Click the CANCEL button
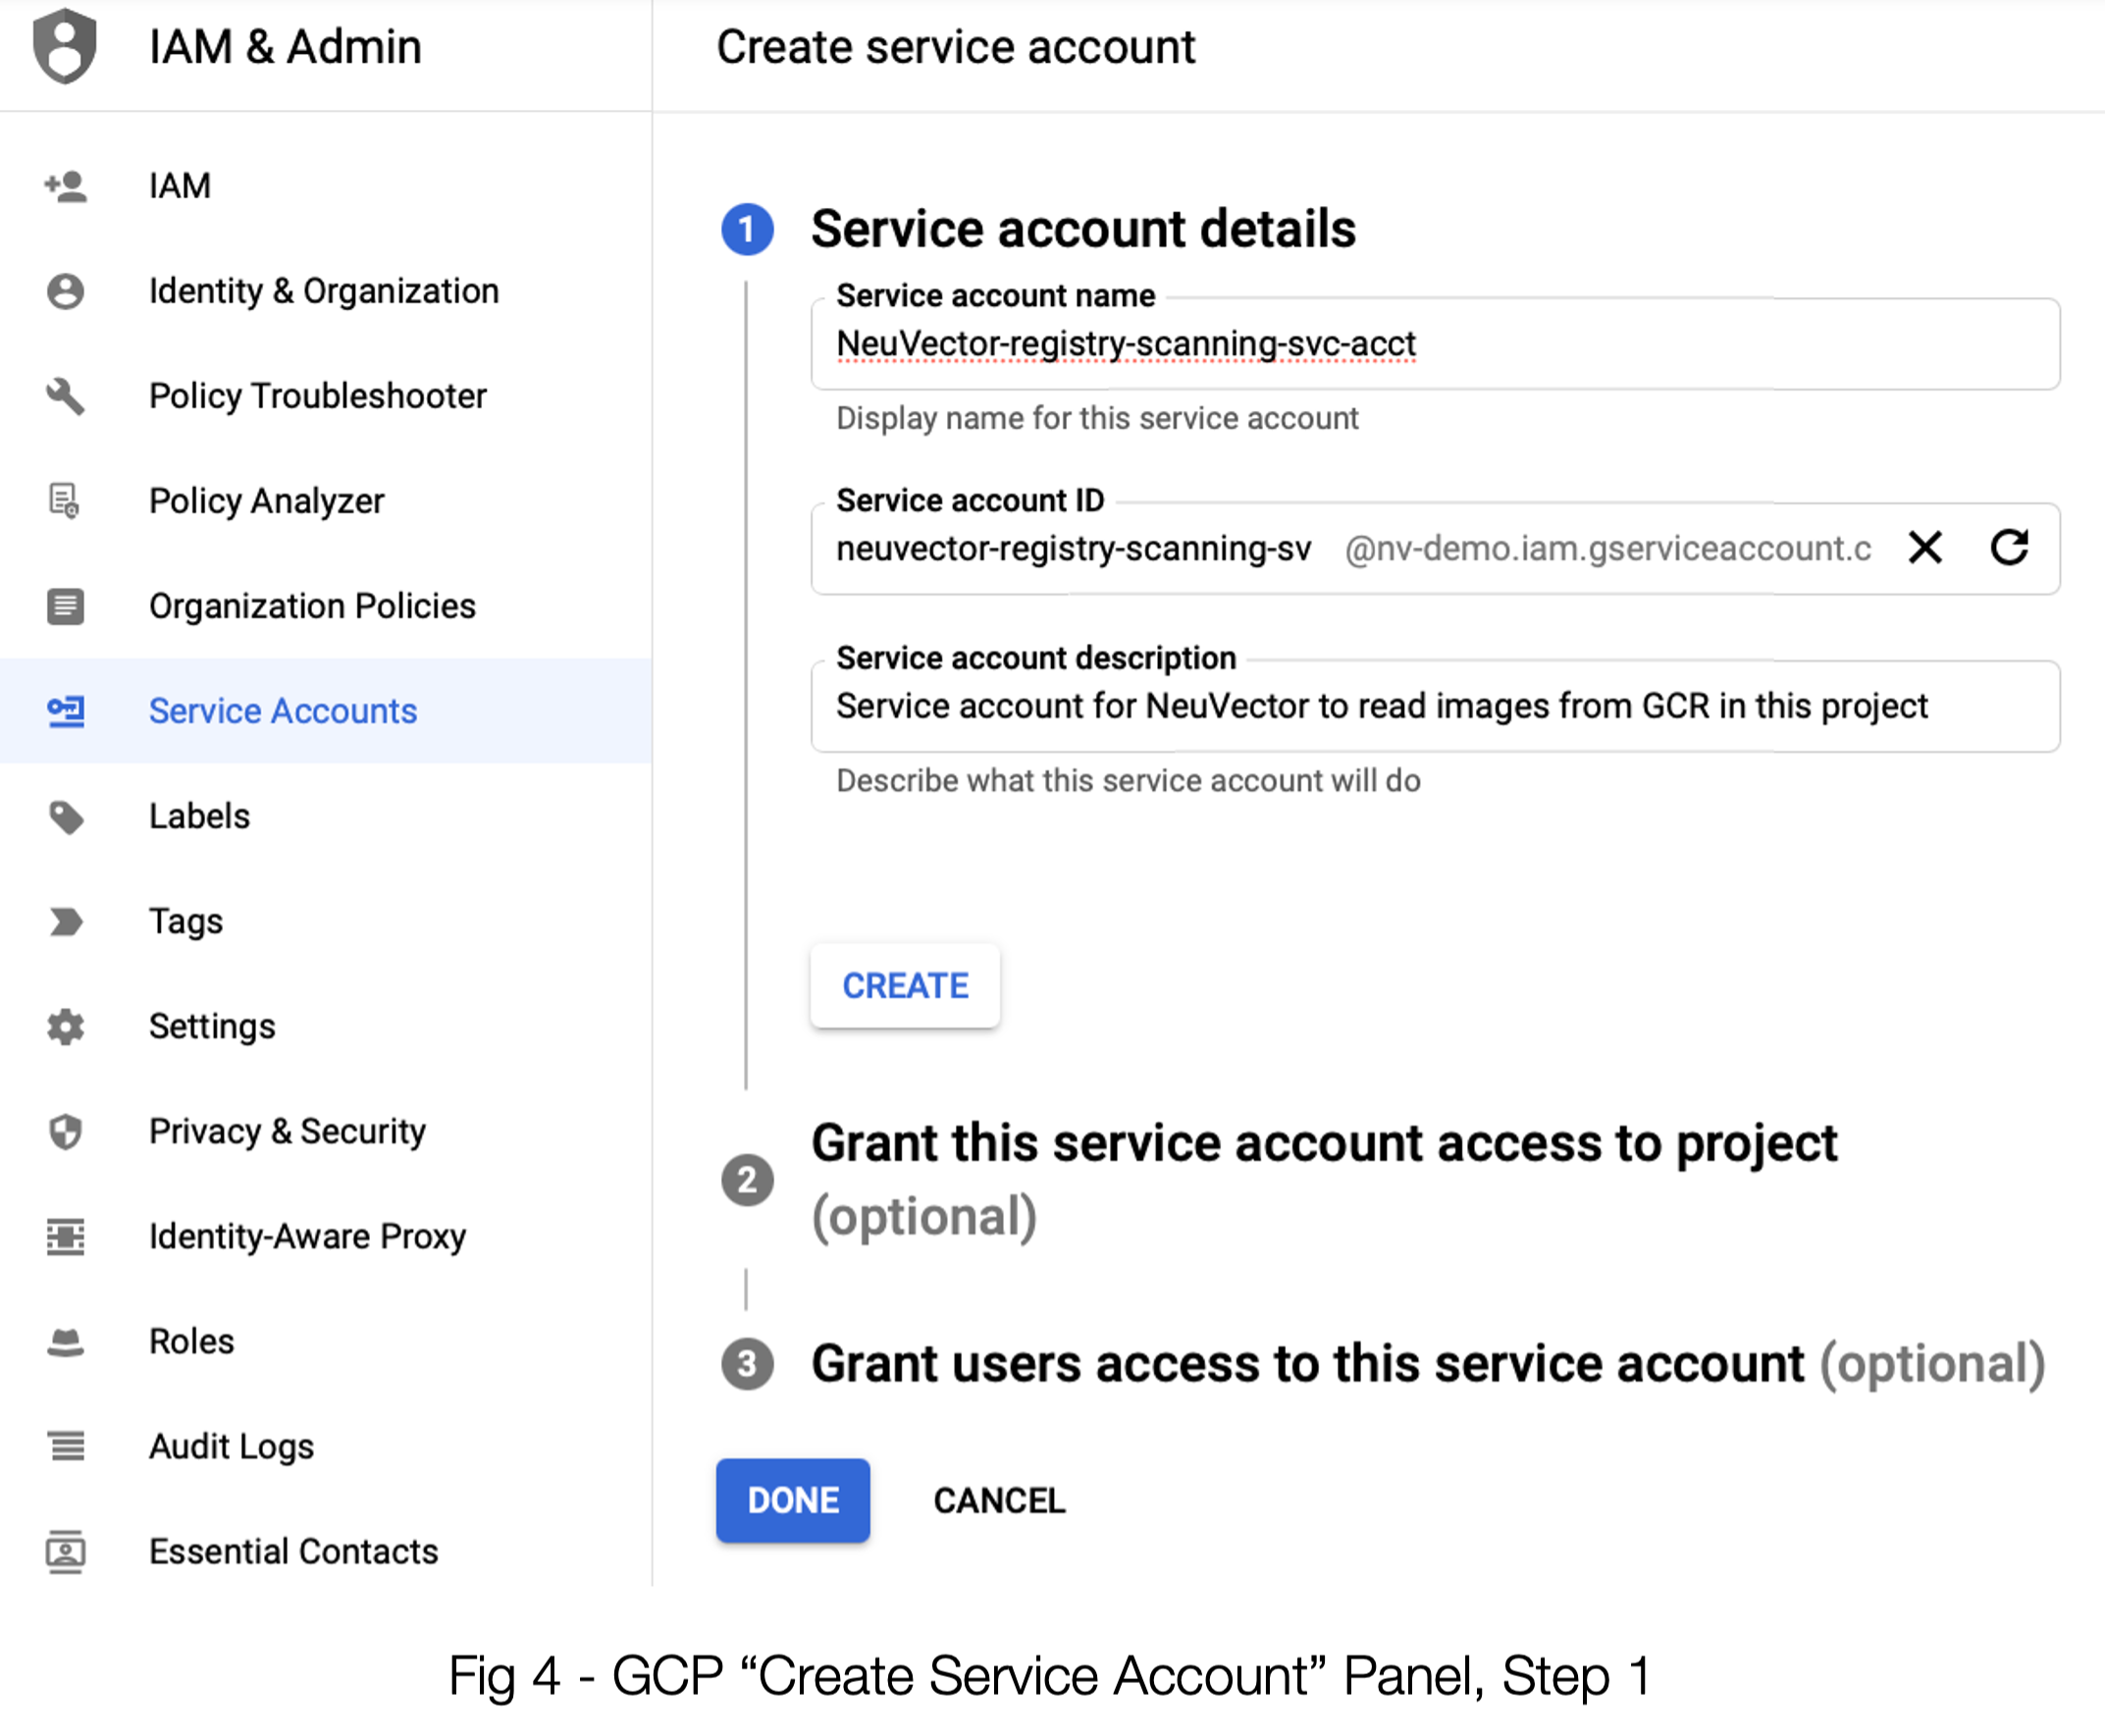2105x1736 pixels. tap(999, 1501)
